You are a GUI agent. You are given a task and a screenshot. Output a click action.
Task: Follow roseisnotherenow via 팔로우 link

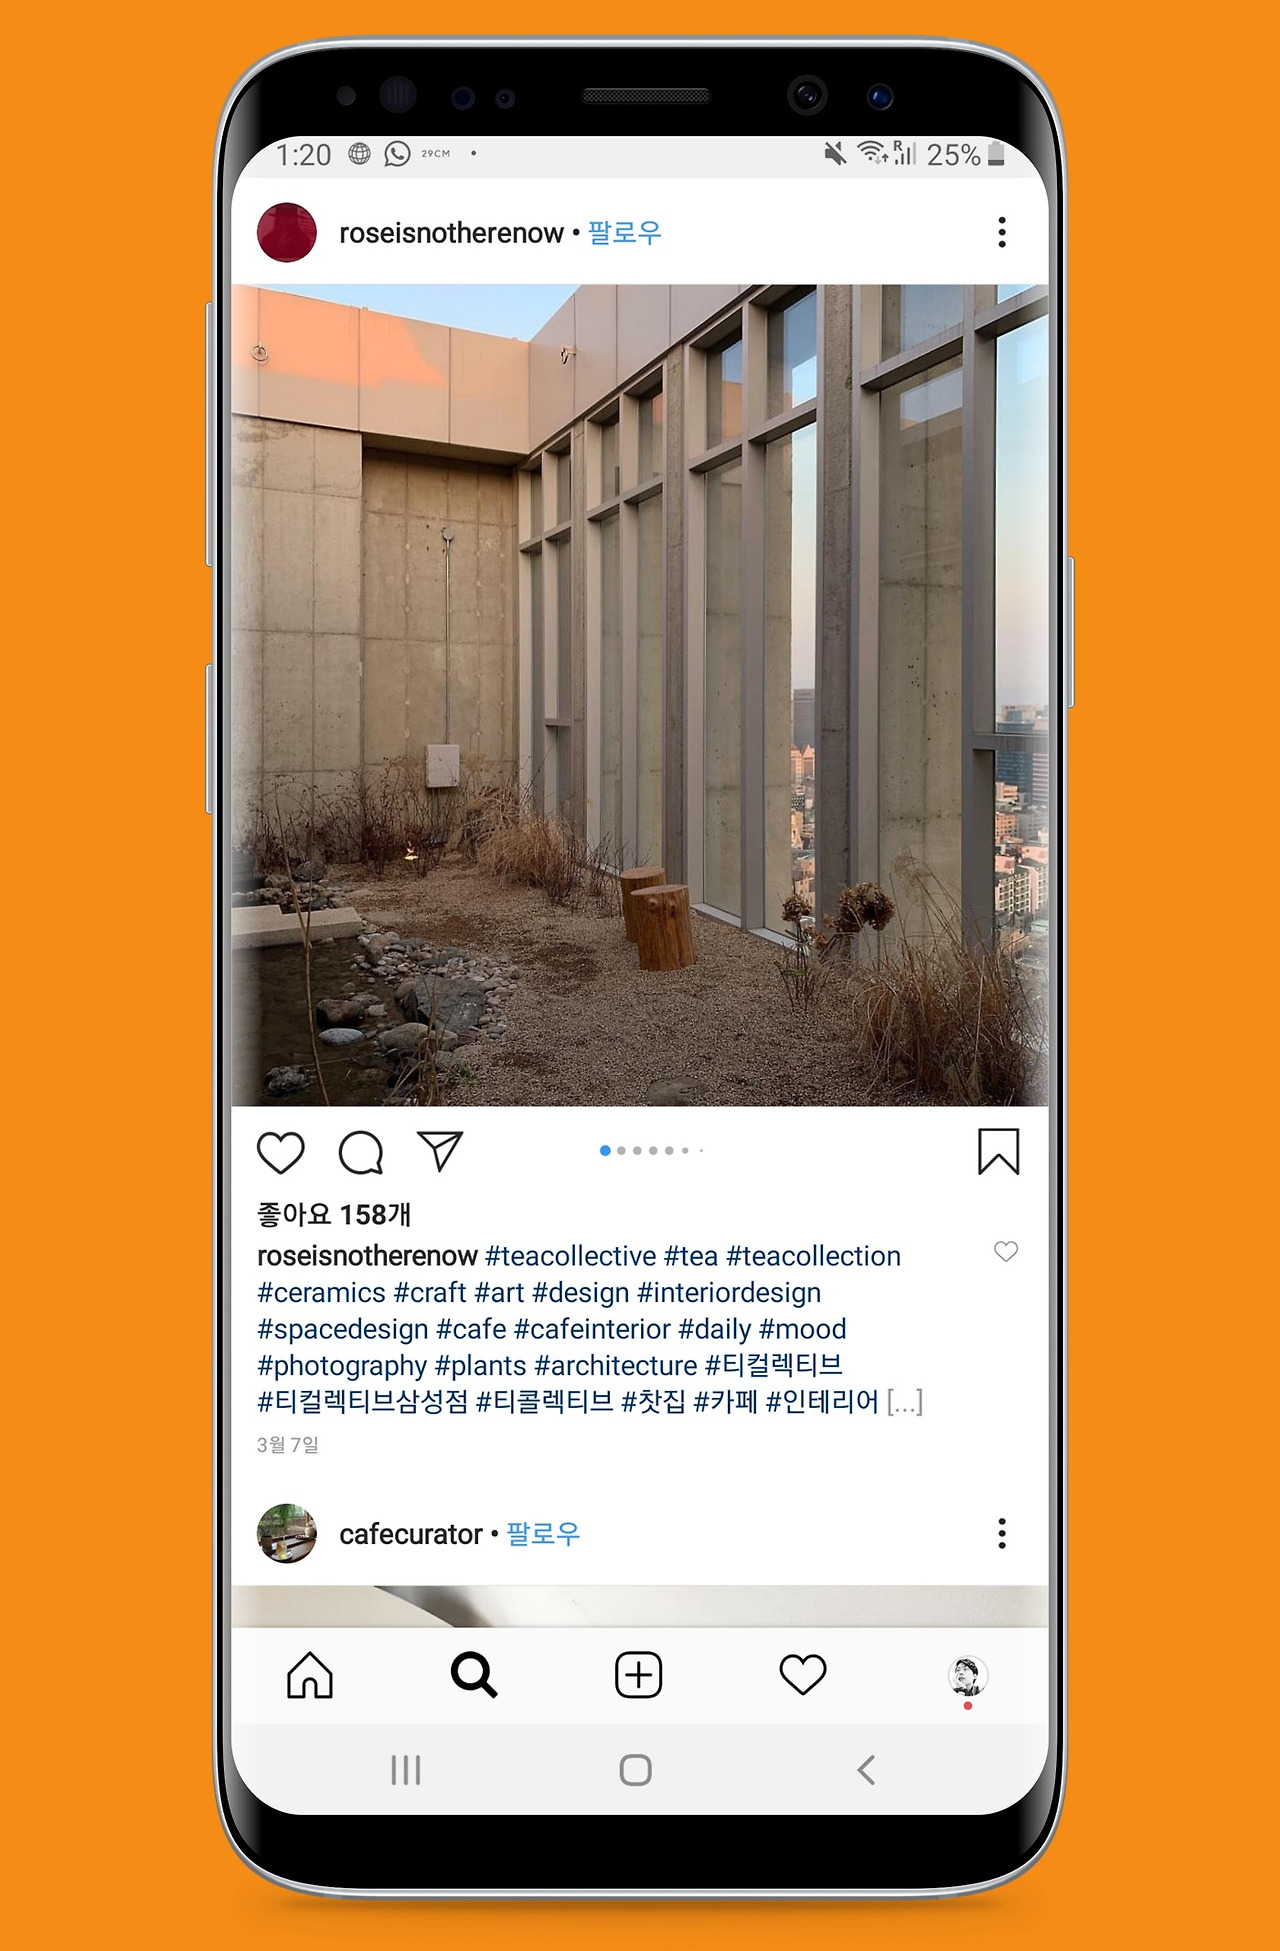point(625,233)
